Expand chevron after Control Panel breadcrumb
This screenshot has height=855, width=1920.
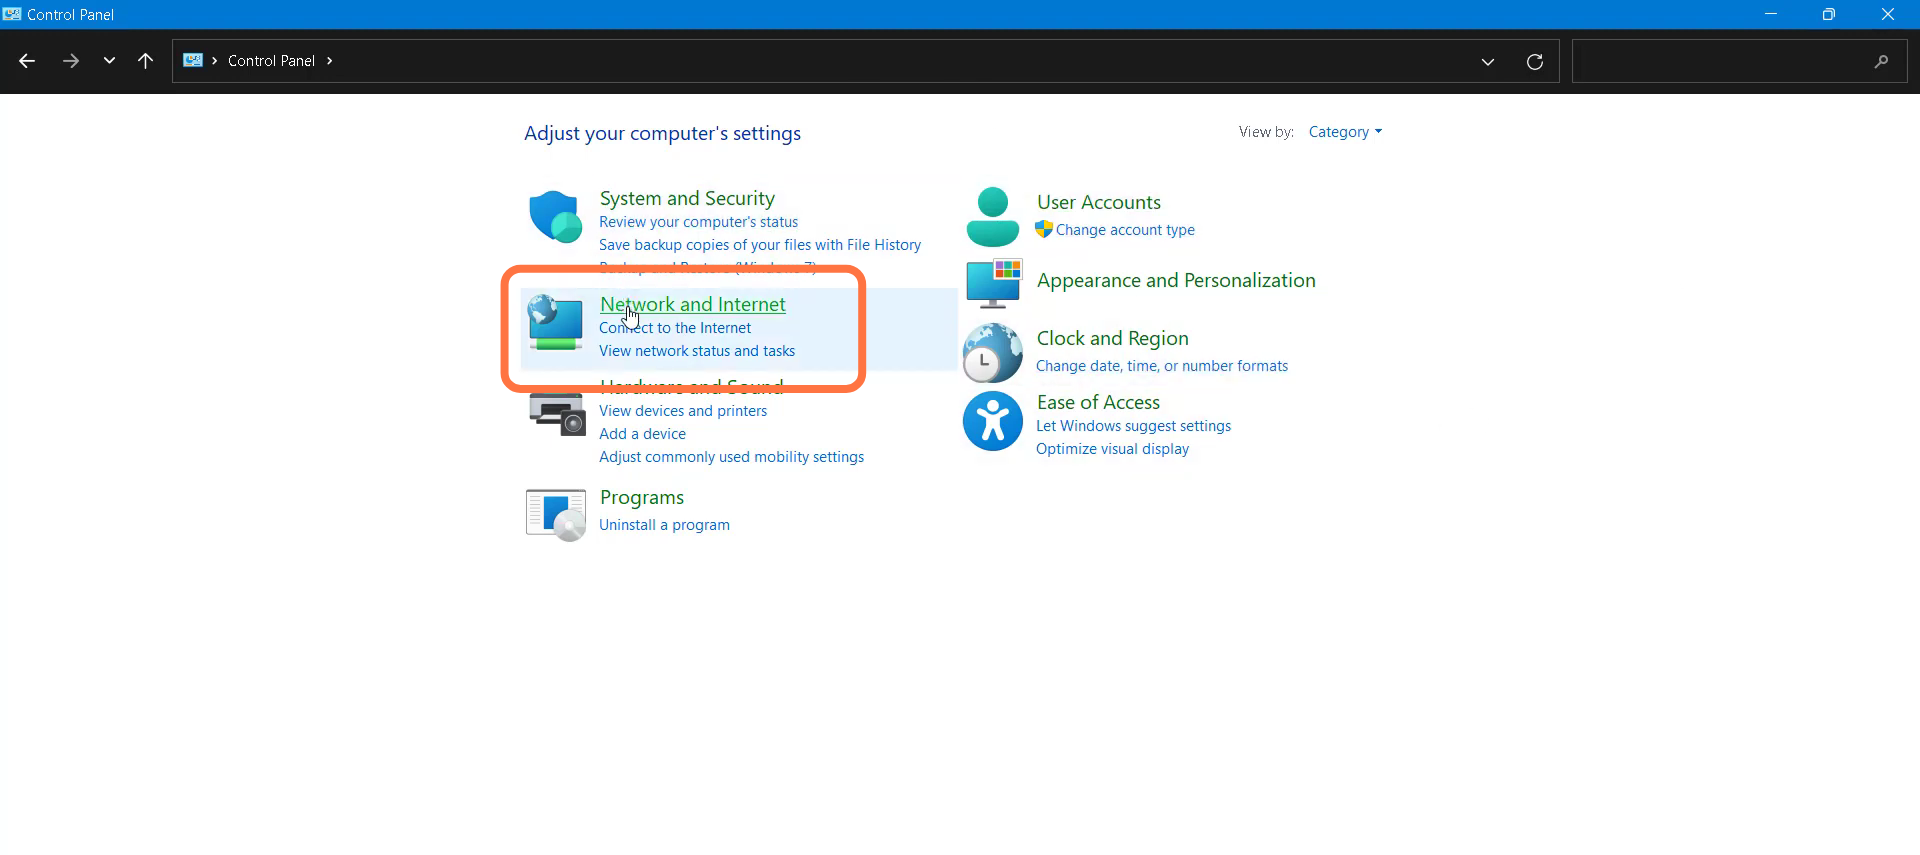(329, 60)
